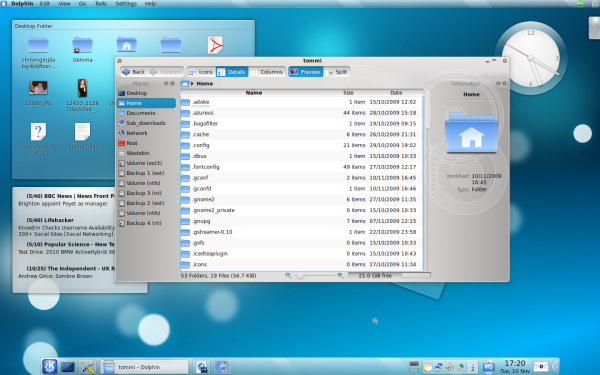Click the icon zoom slider handle
600x375 pixels.
click(x=300, y=276)
